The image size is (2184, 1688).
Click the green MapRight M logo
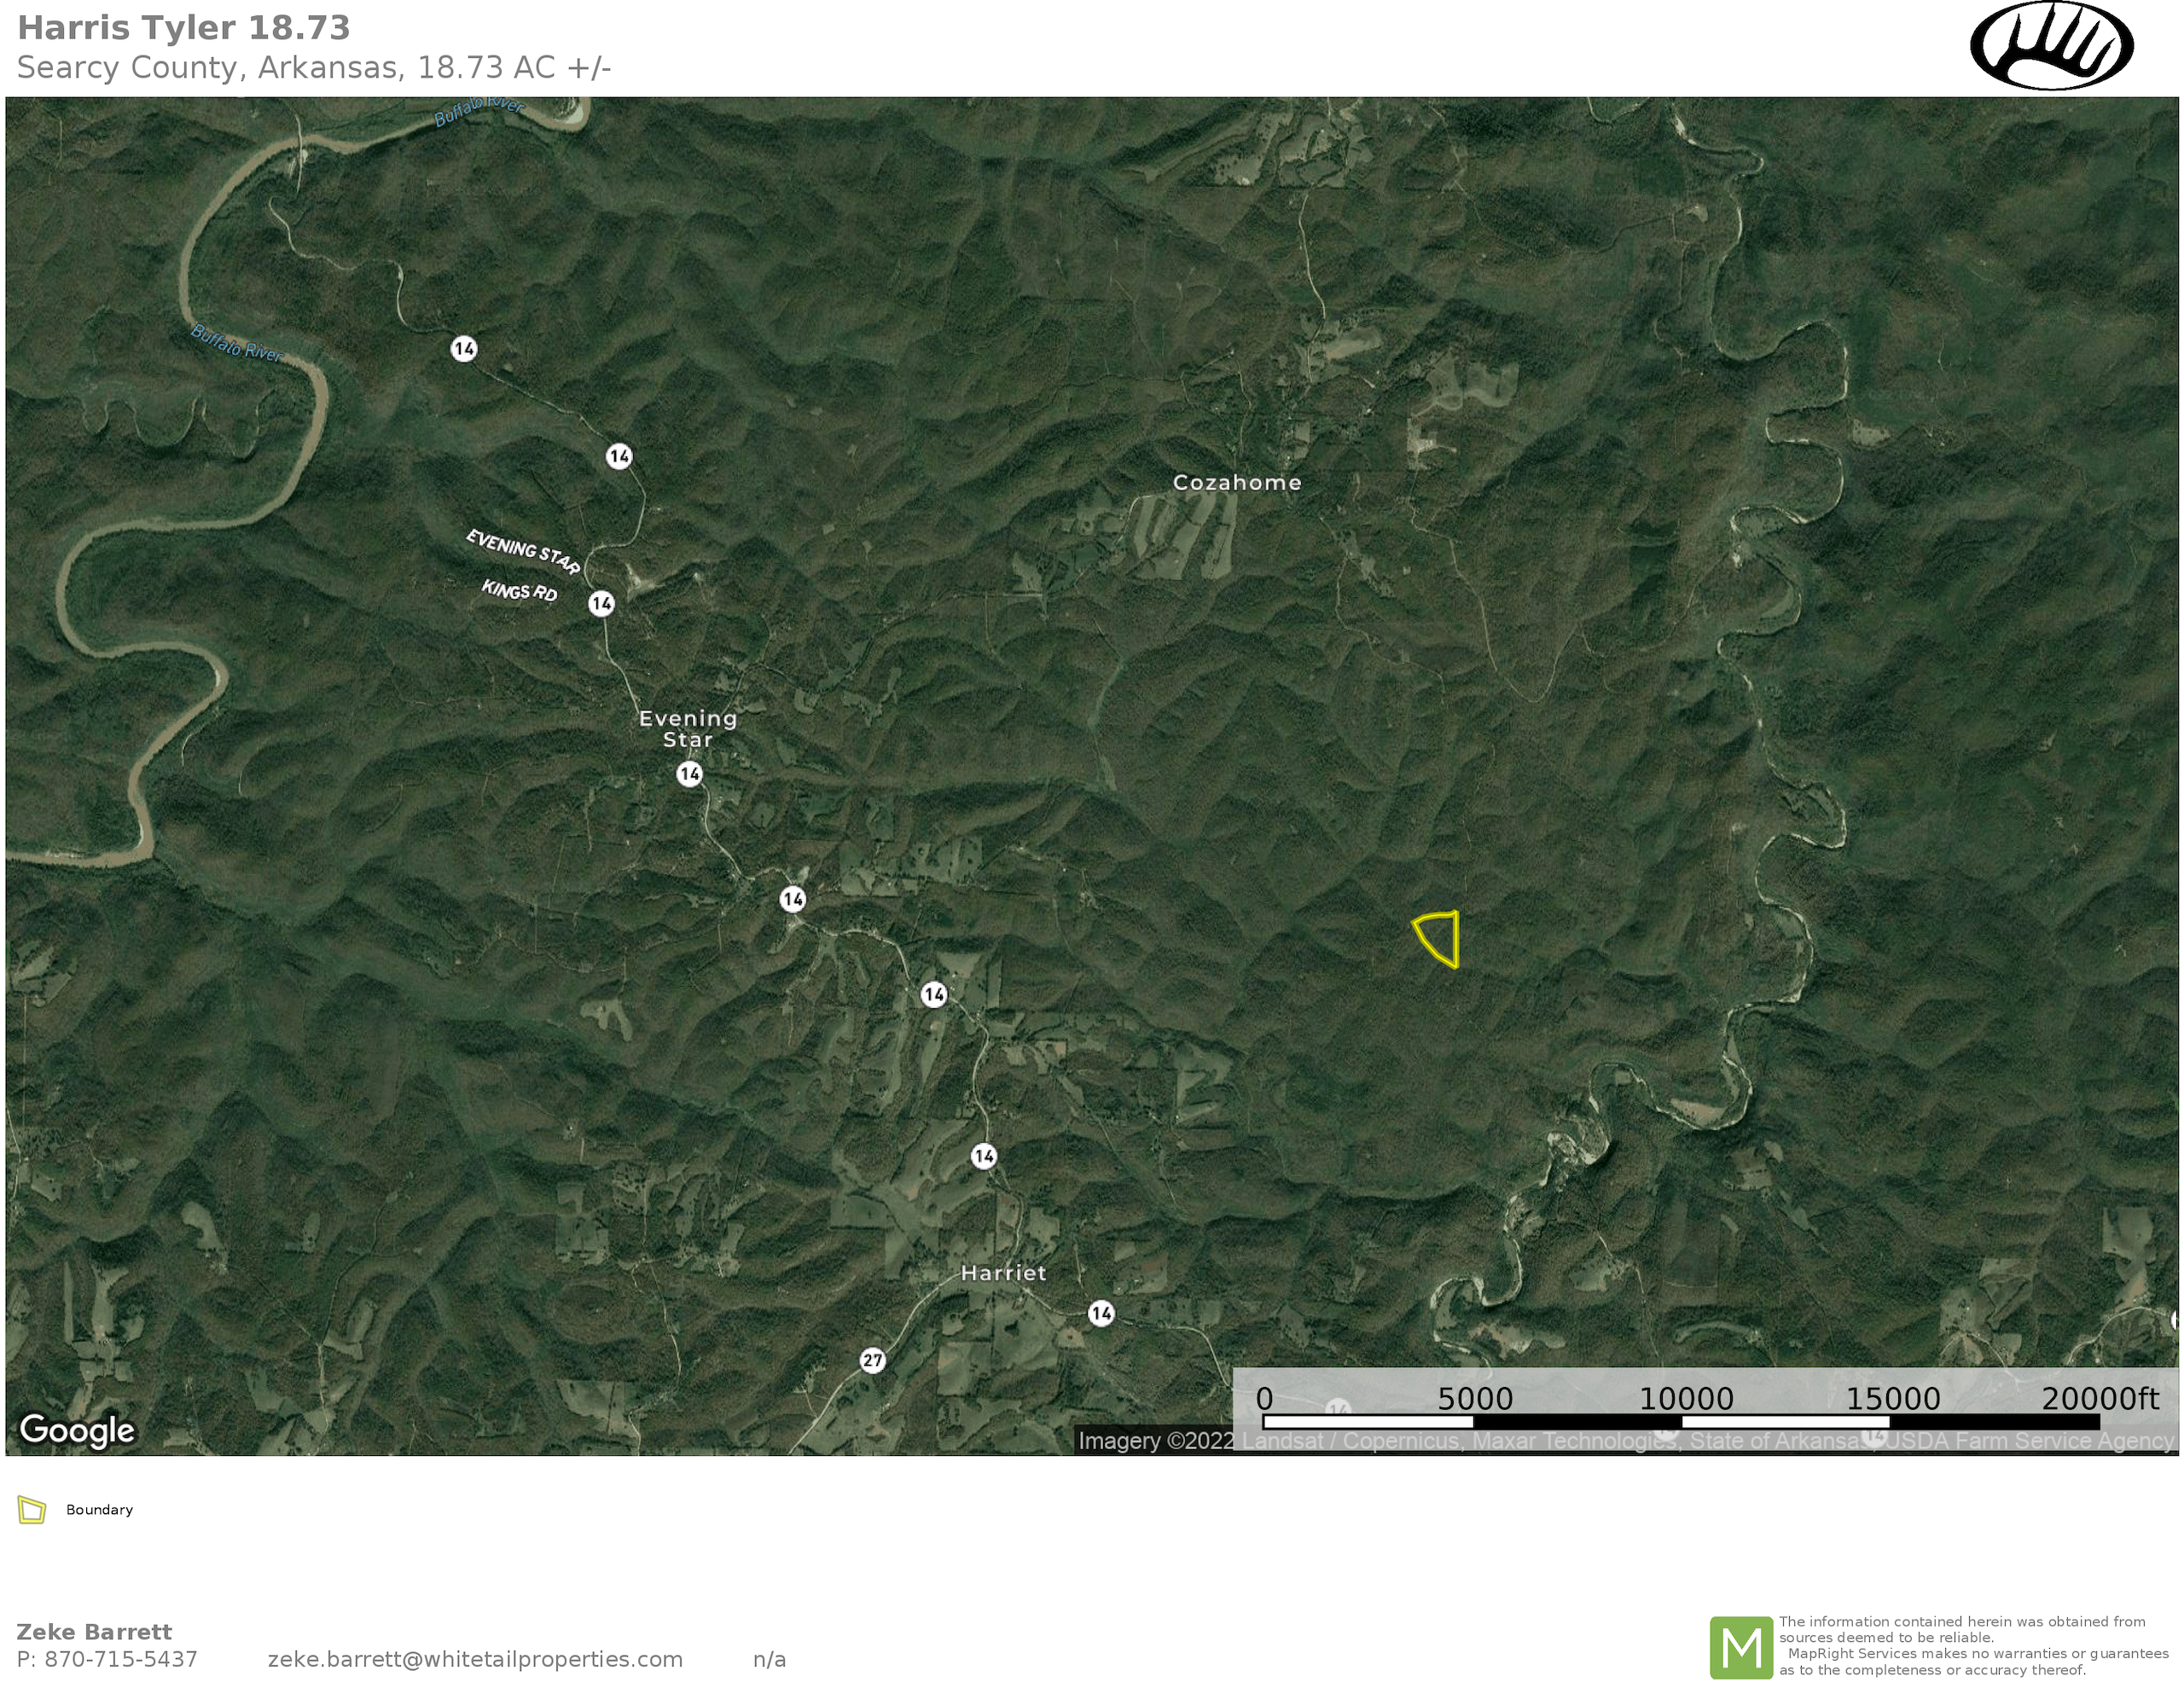coord(1741,1647)
